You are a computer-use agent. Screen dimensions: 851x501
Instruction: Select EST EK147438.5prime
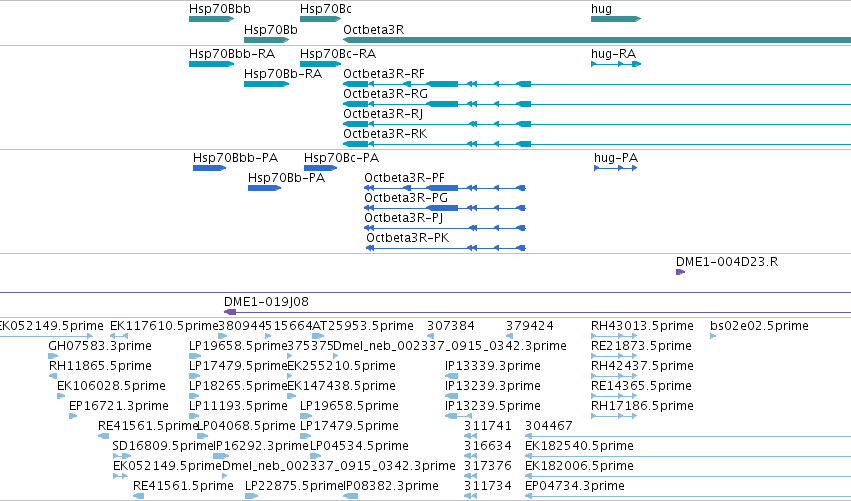point(291,397)
